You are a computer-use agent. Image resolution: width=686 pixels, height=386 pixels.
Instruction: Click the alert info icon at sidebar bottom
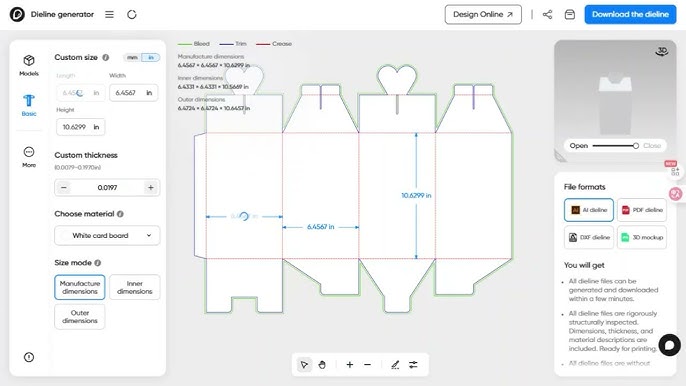click(x=29, y=357)
